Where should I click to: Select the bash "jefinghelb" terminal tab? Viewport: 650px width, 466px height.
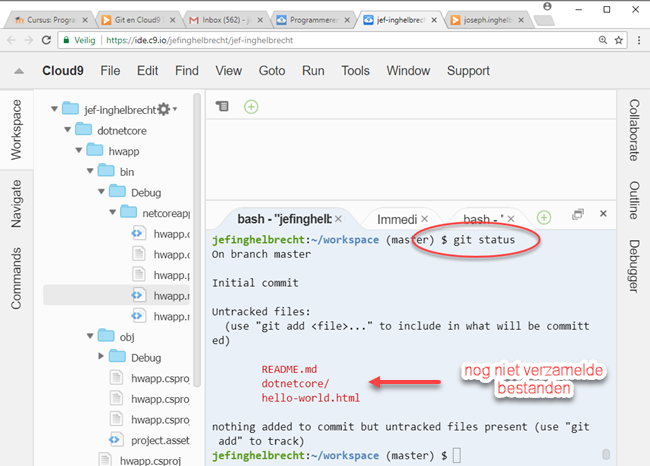284,219
